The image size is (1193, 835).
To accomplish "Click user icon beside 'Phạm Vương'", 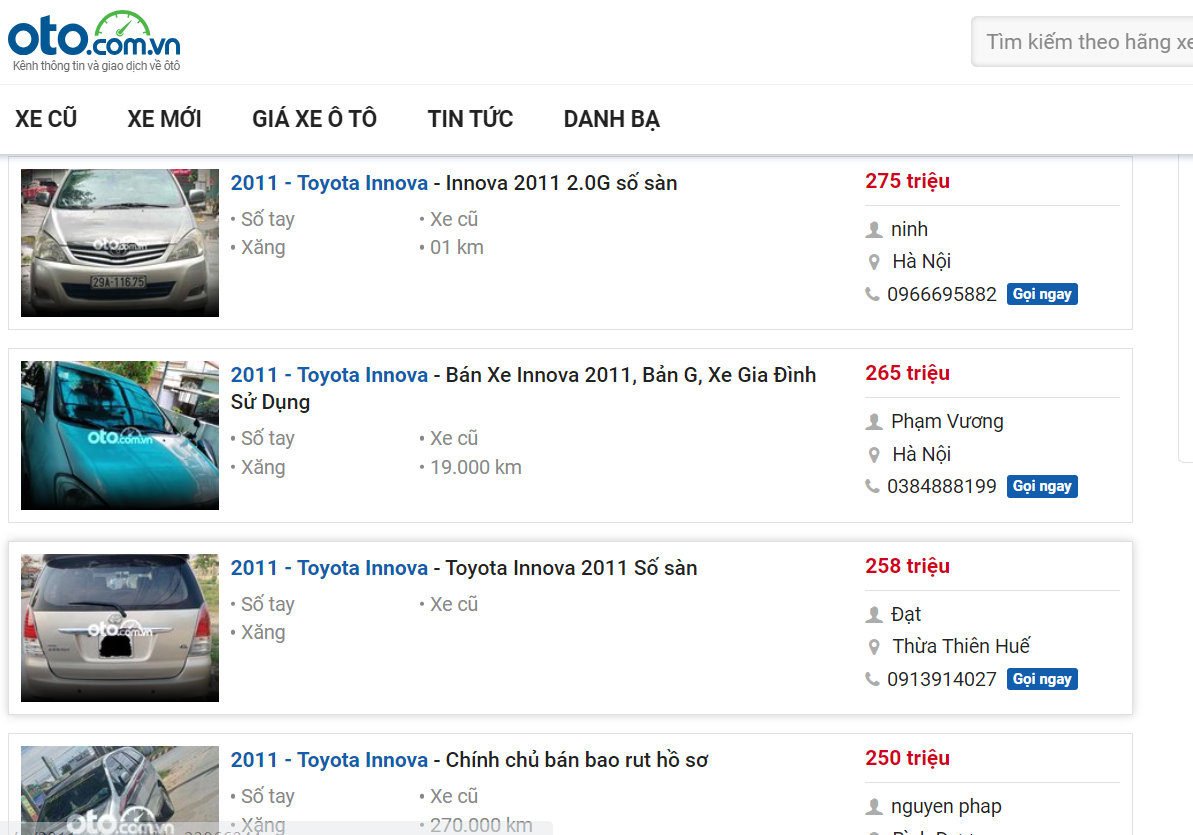I will click(x=874, y=422).
